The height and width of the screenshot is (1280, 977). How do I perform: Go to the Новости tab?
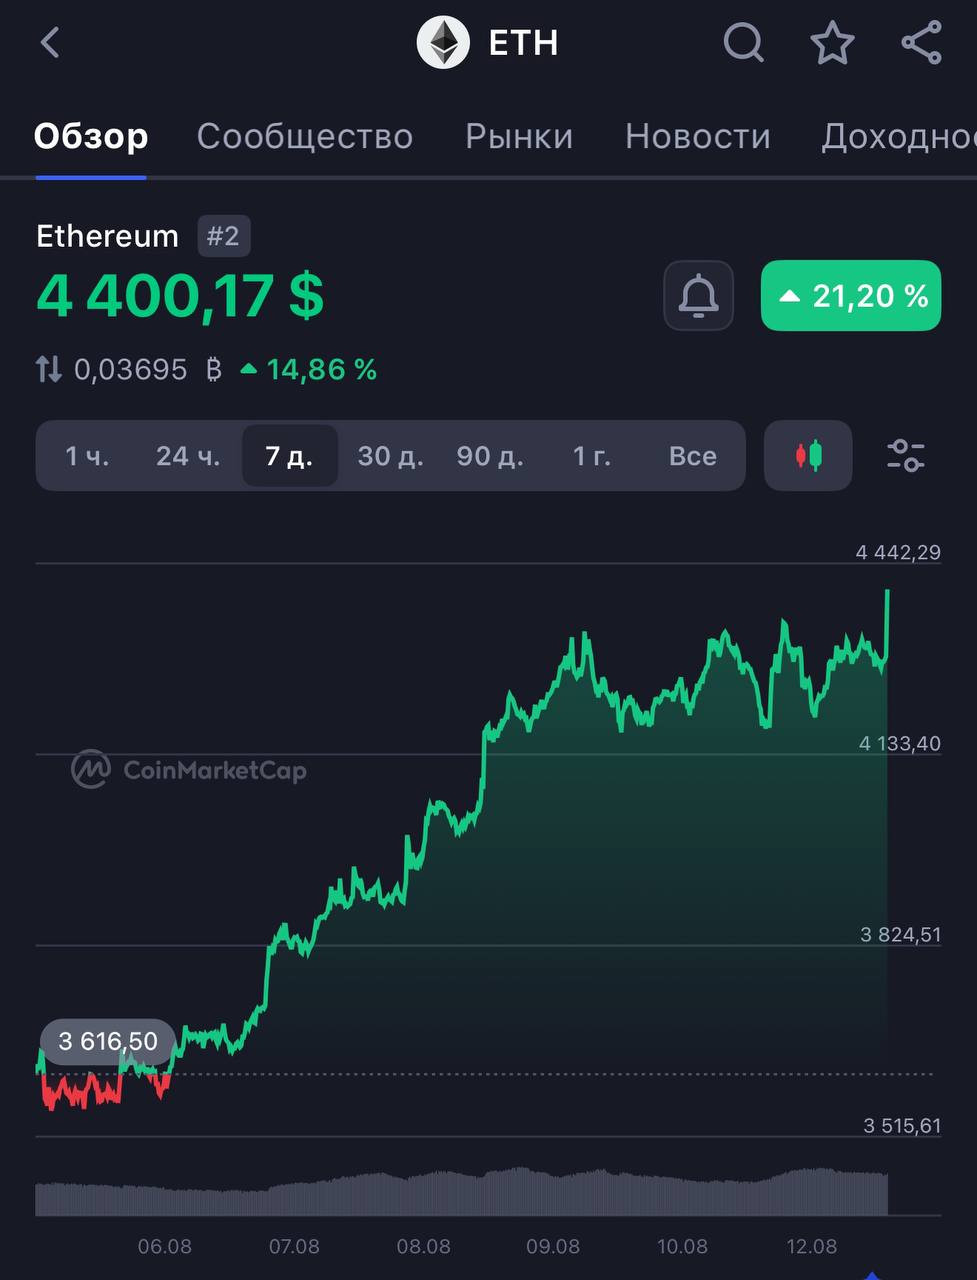pos(698,136)
